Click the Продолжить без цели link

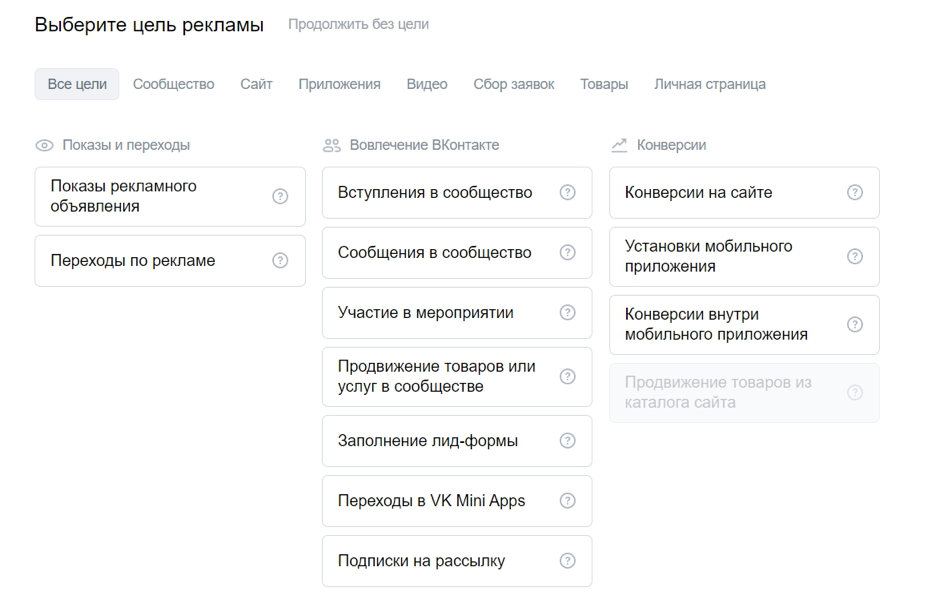tap(358, 24)
